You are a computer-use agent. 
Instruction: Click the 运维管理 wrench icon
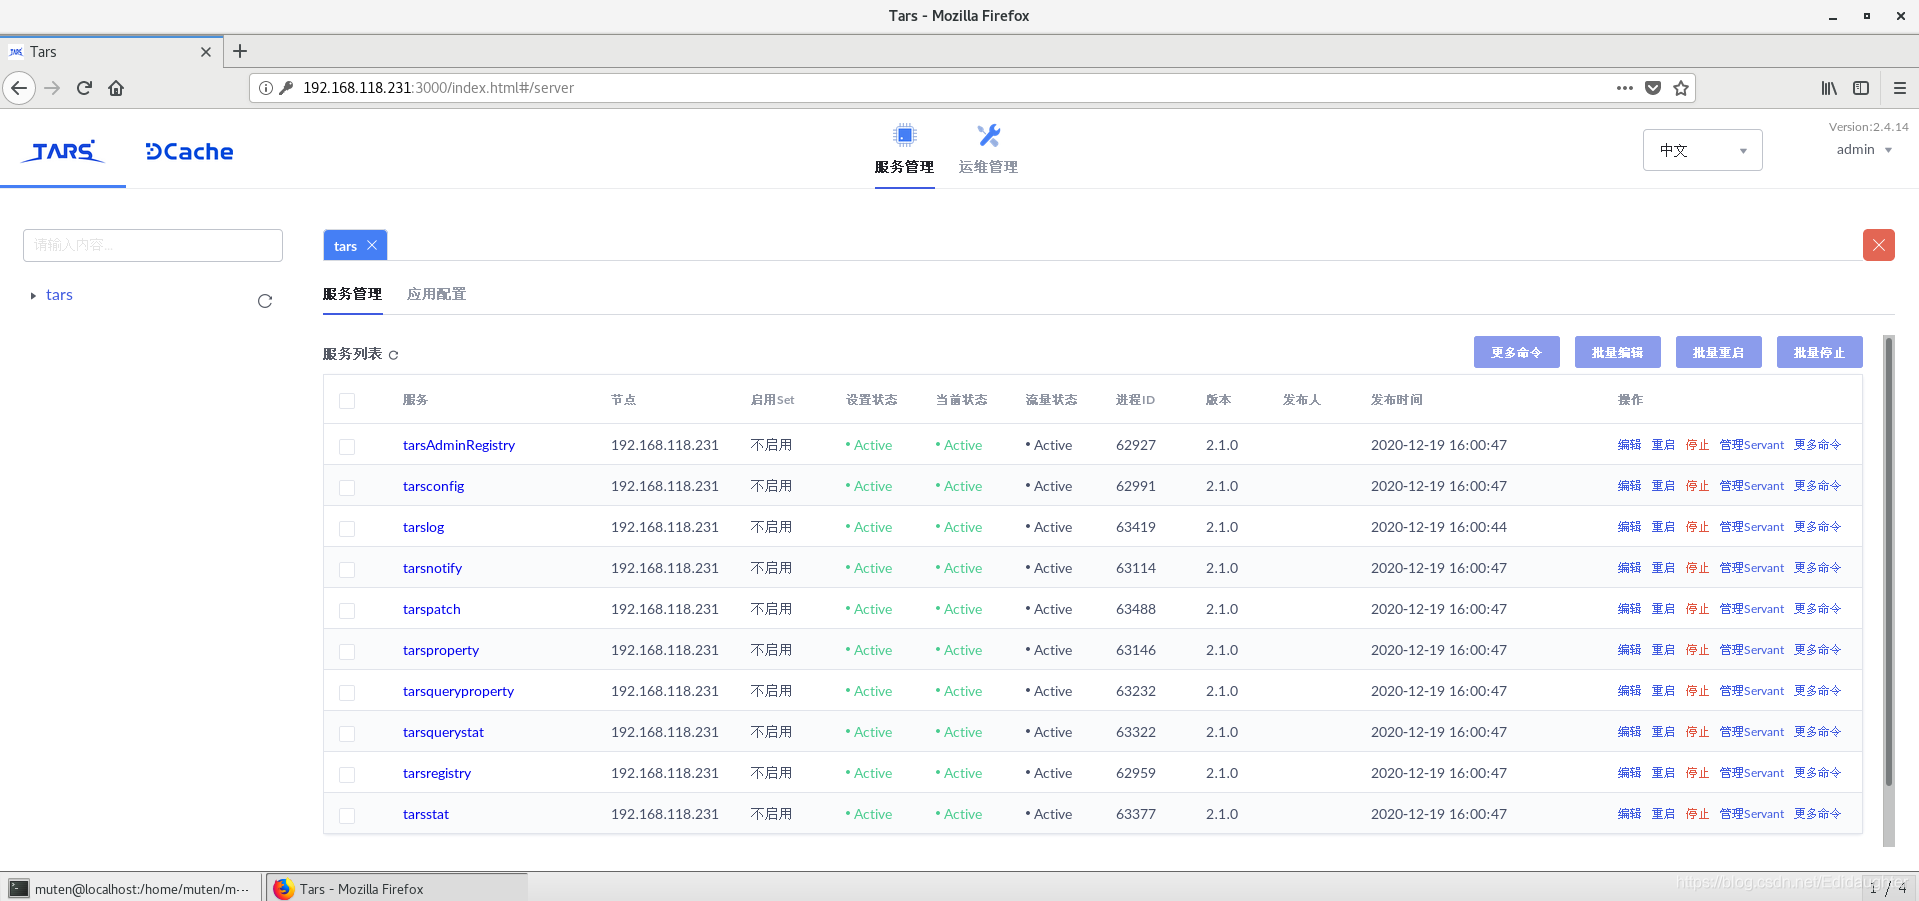988,135
